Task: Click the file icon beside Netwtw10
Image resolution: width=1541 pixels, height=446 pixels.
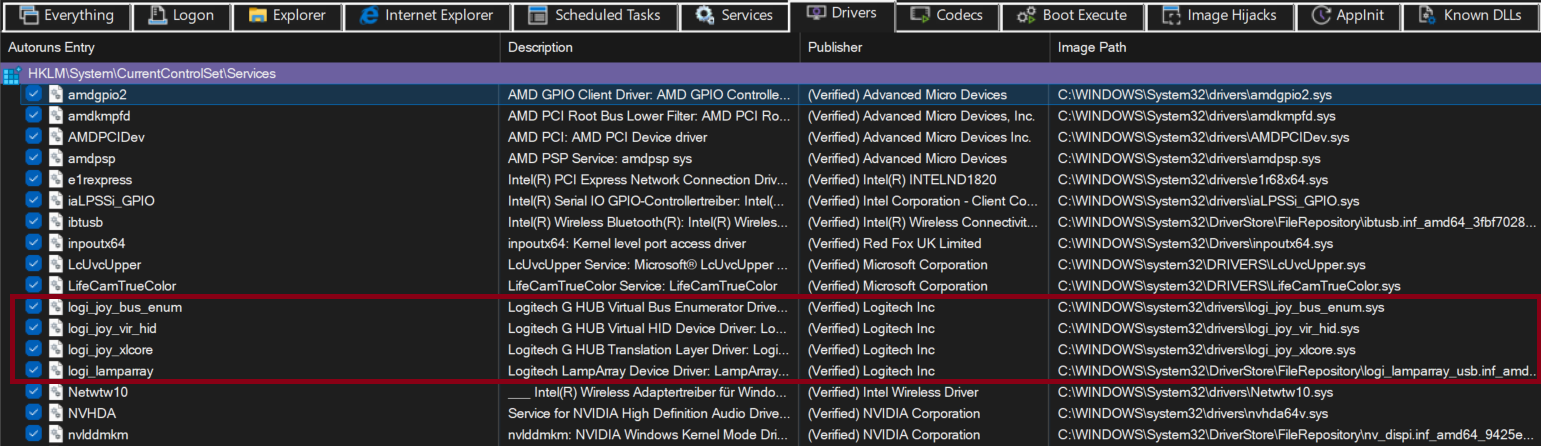Action: 56,392
